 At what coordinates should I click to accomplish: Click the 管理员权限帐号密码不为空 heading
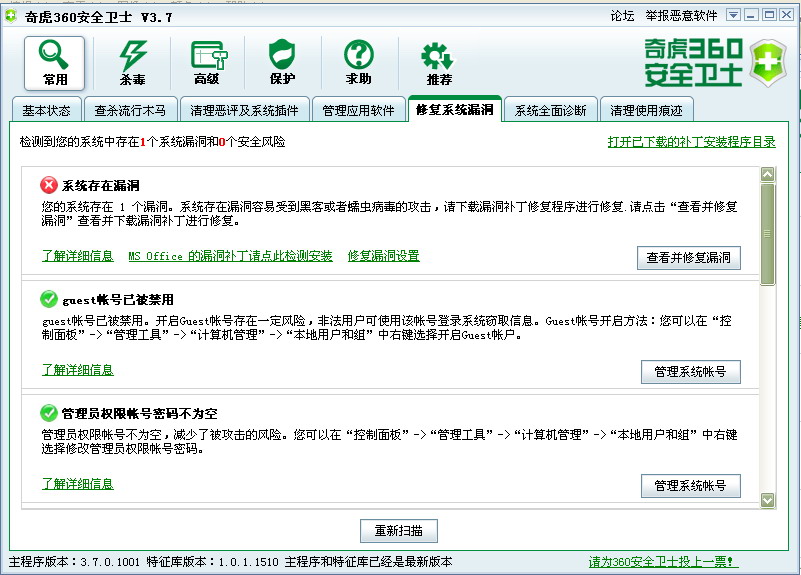[x=139, y=414]
